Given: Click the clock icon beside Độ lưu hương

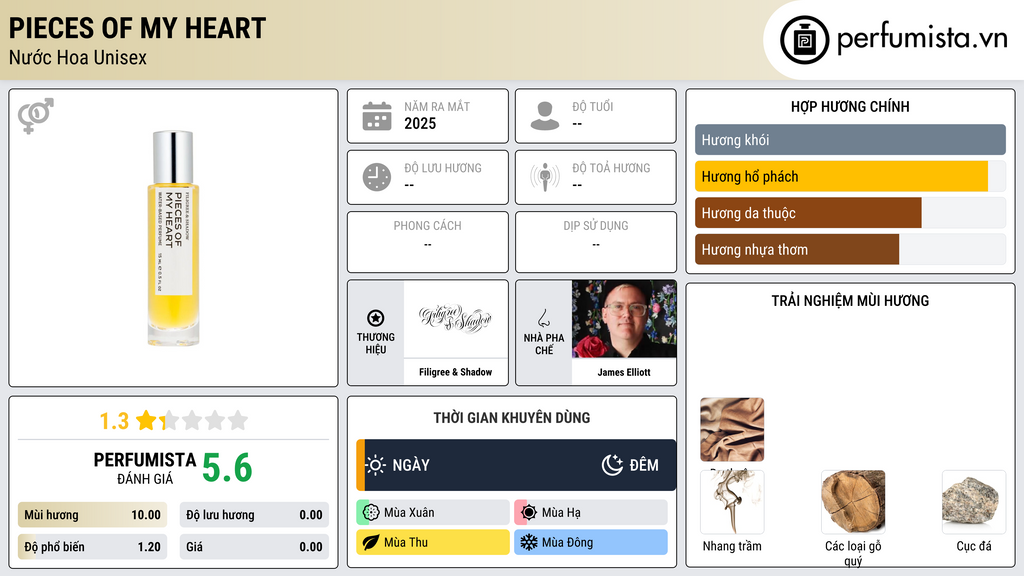Looking at the screenshot, I should click(377, 177).
